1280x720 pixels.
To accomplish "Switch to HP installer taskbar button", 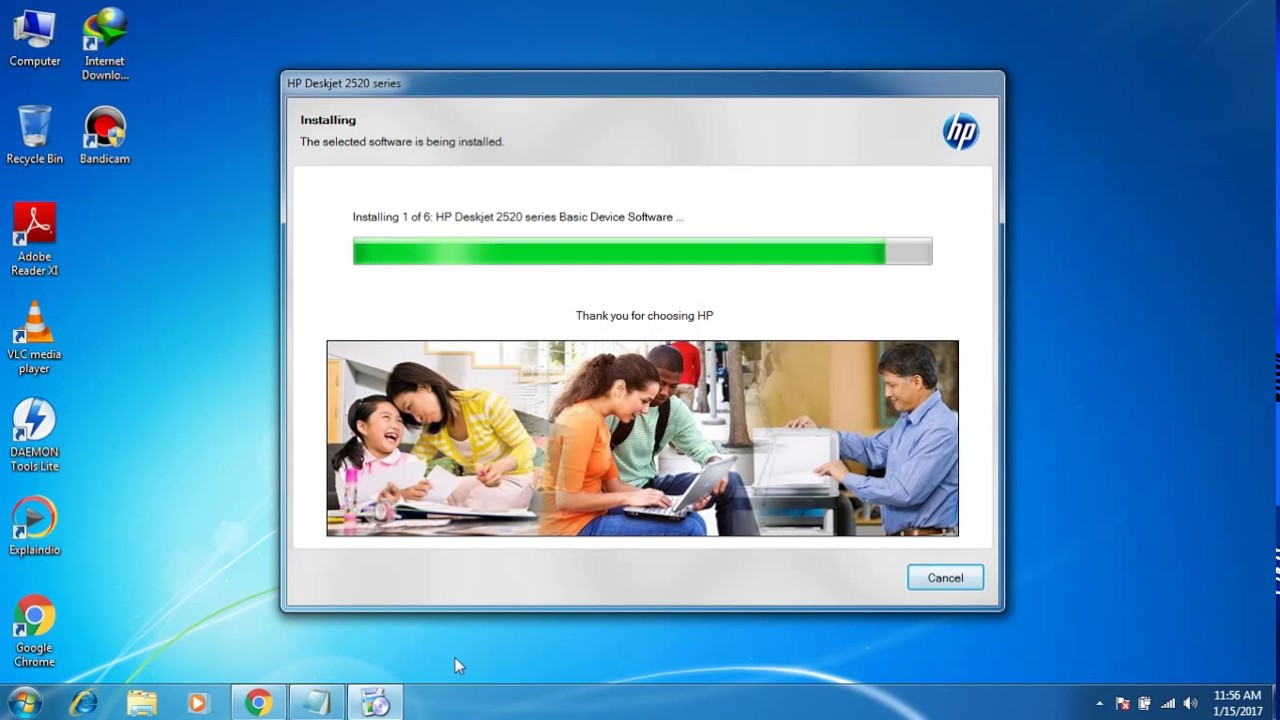I will click(x=375, y=703).
